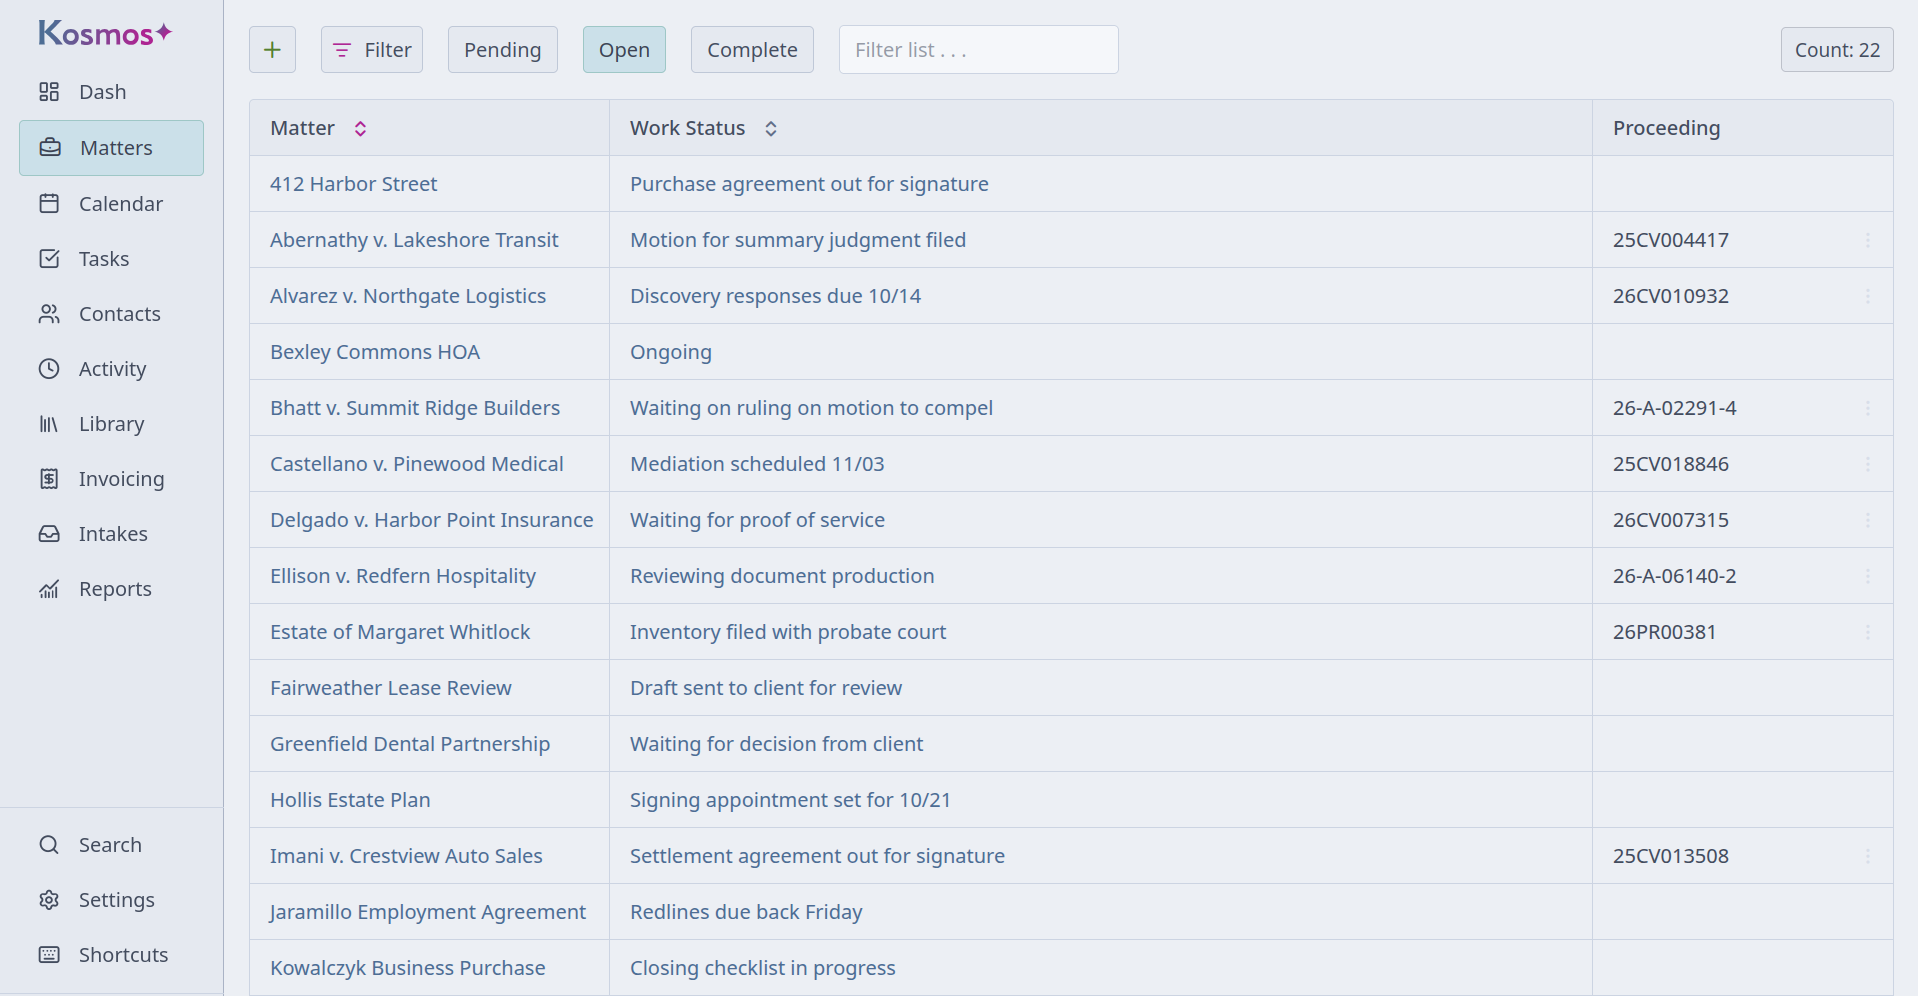Sort by the Work Status column arrows
Viewport: 1918px width, 996px height.
click(x=771, y=129)
